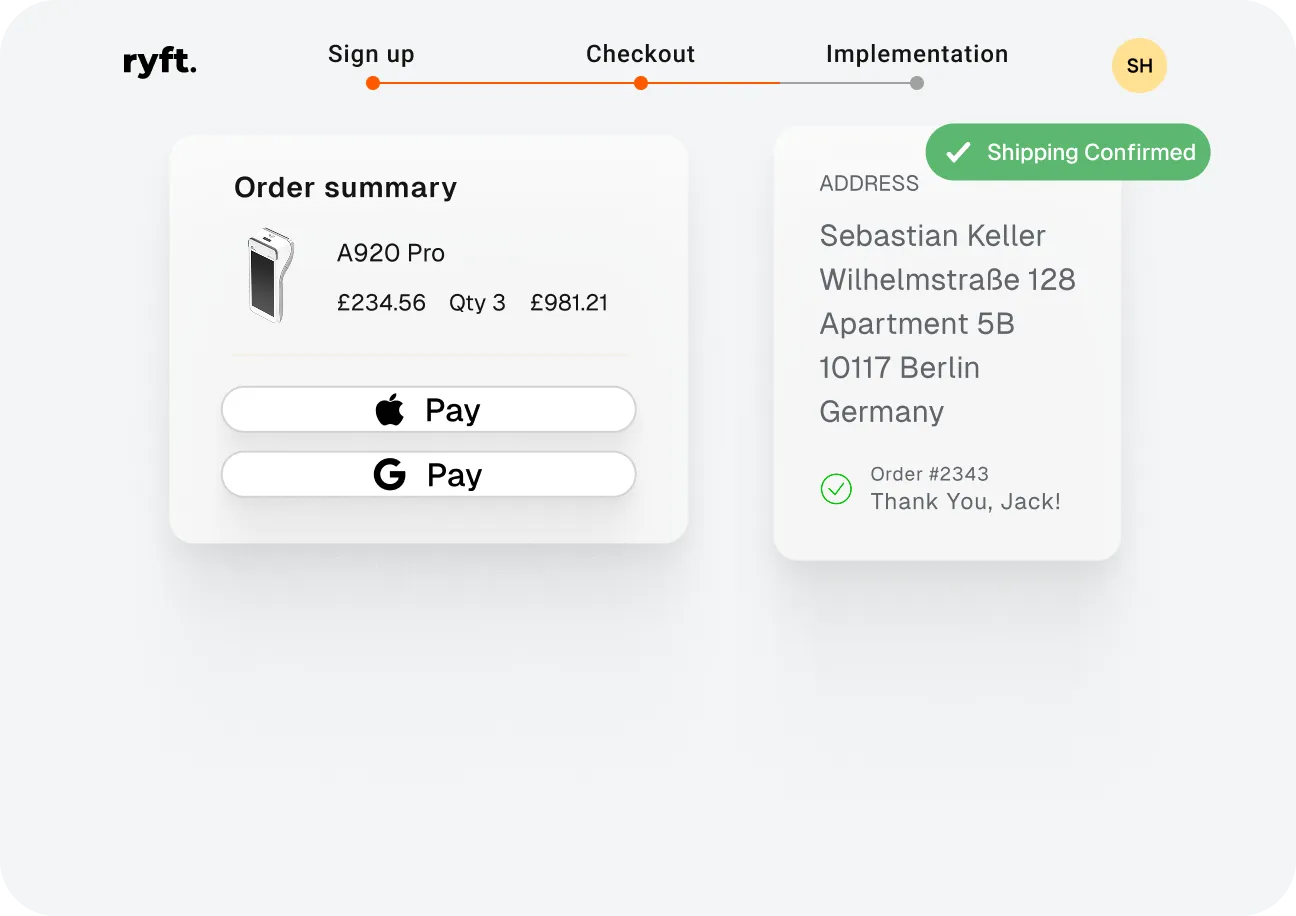Click the A920 Pro terminal image
This screenshot has width=1296, height=916.
(x=268, y=275)
